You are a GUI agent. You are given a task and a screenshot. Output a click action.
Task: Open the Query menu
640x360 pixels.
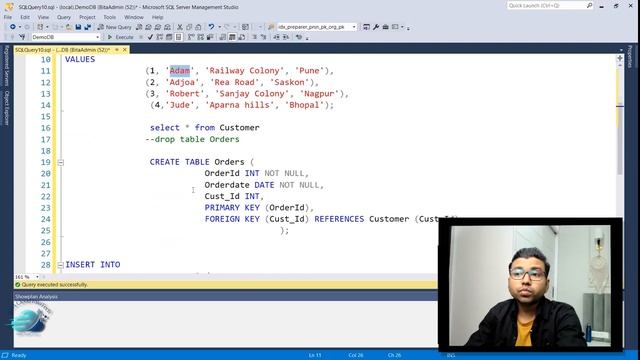pos(64,17)
